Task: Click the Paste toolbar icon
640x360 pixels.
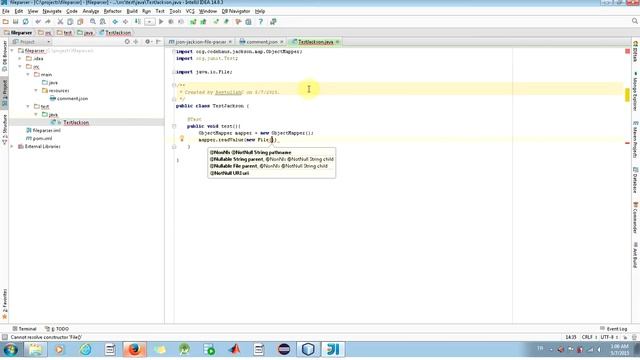Action: click(80, 22)
